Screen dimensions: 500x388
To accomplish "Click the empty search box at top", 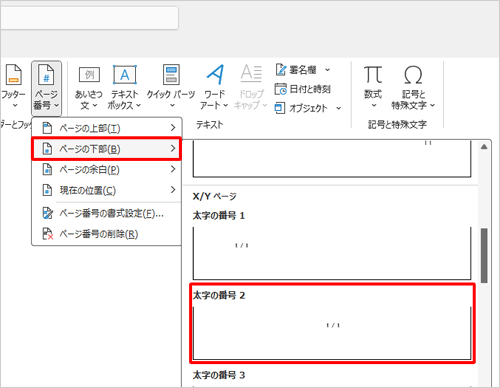I will click(89, 17).
